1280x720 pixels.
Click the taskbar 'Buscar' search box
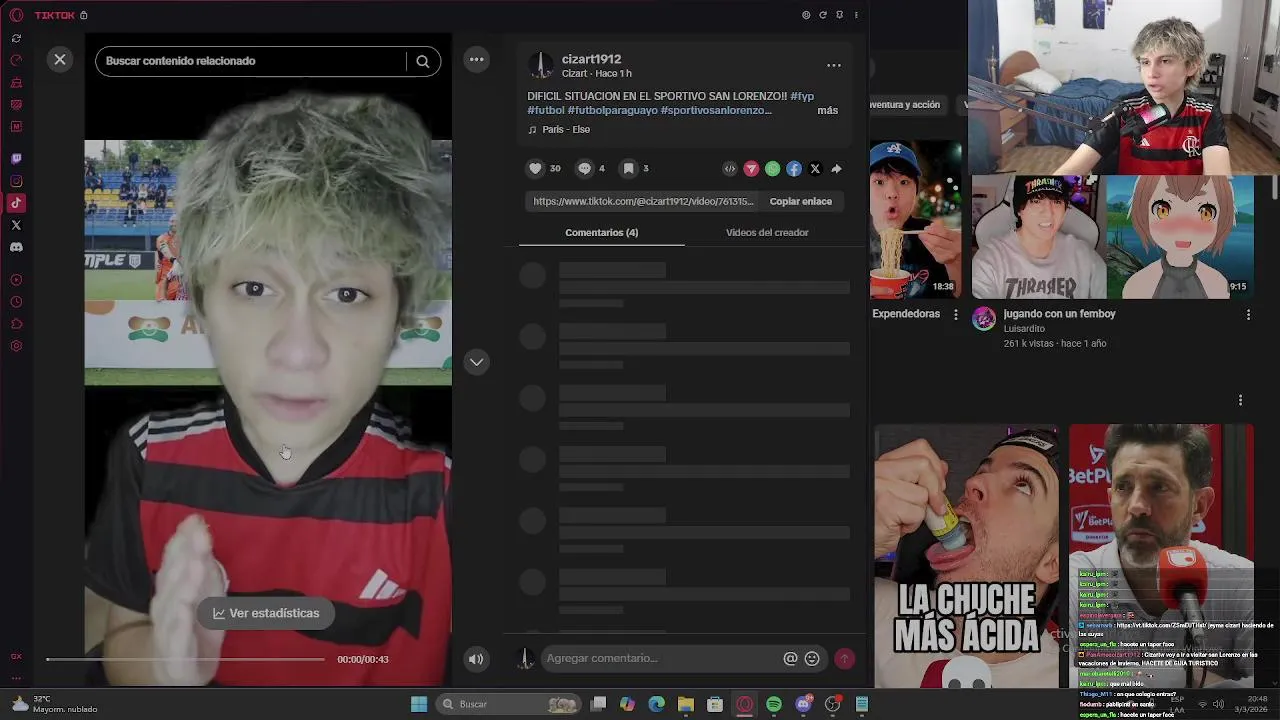click(x=510, y=704)
